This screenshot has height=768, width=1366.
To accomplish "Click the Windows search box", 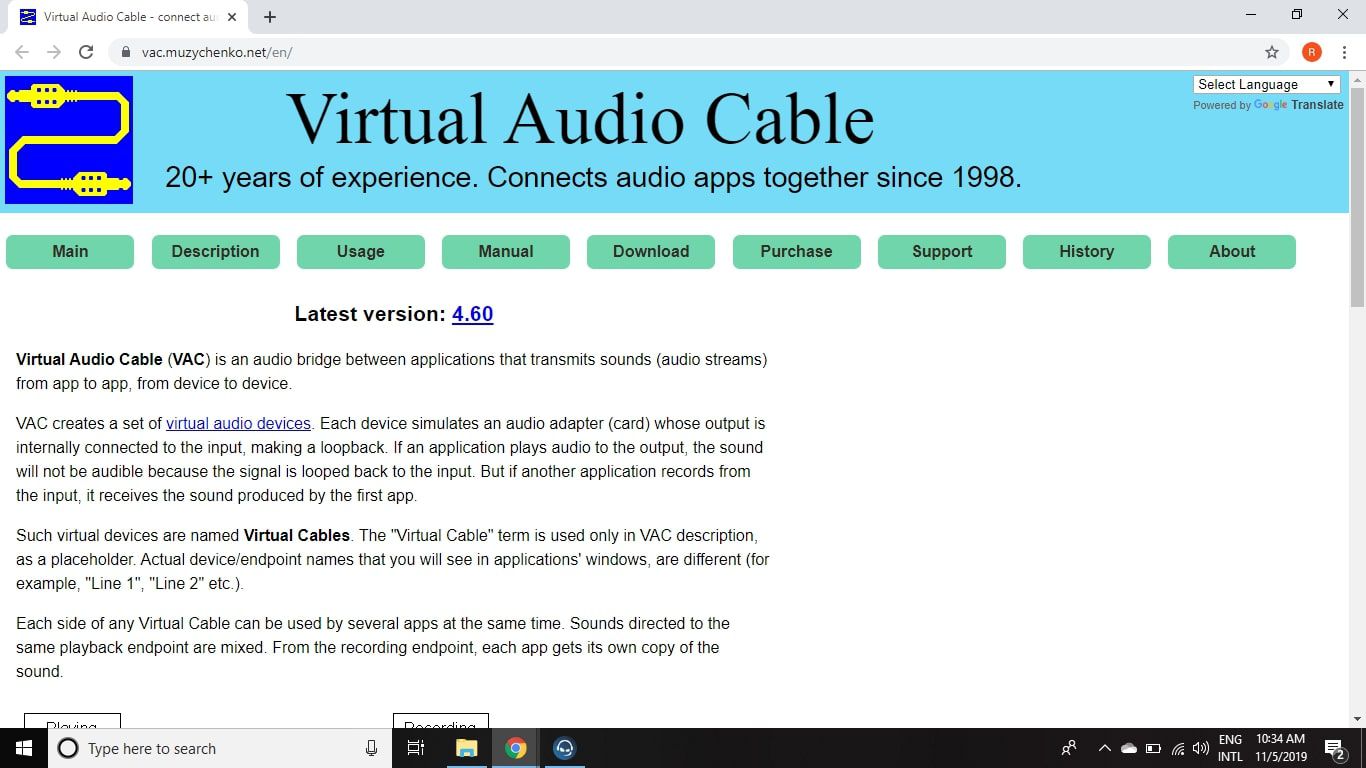I will pos(218,748).
